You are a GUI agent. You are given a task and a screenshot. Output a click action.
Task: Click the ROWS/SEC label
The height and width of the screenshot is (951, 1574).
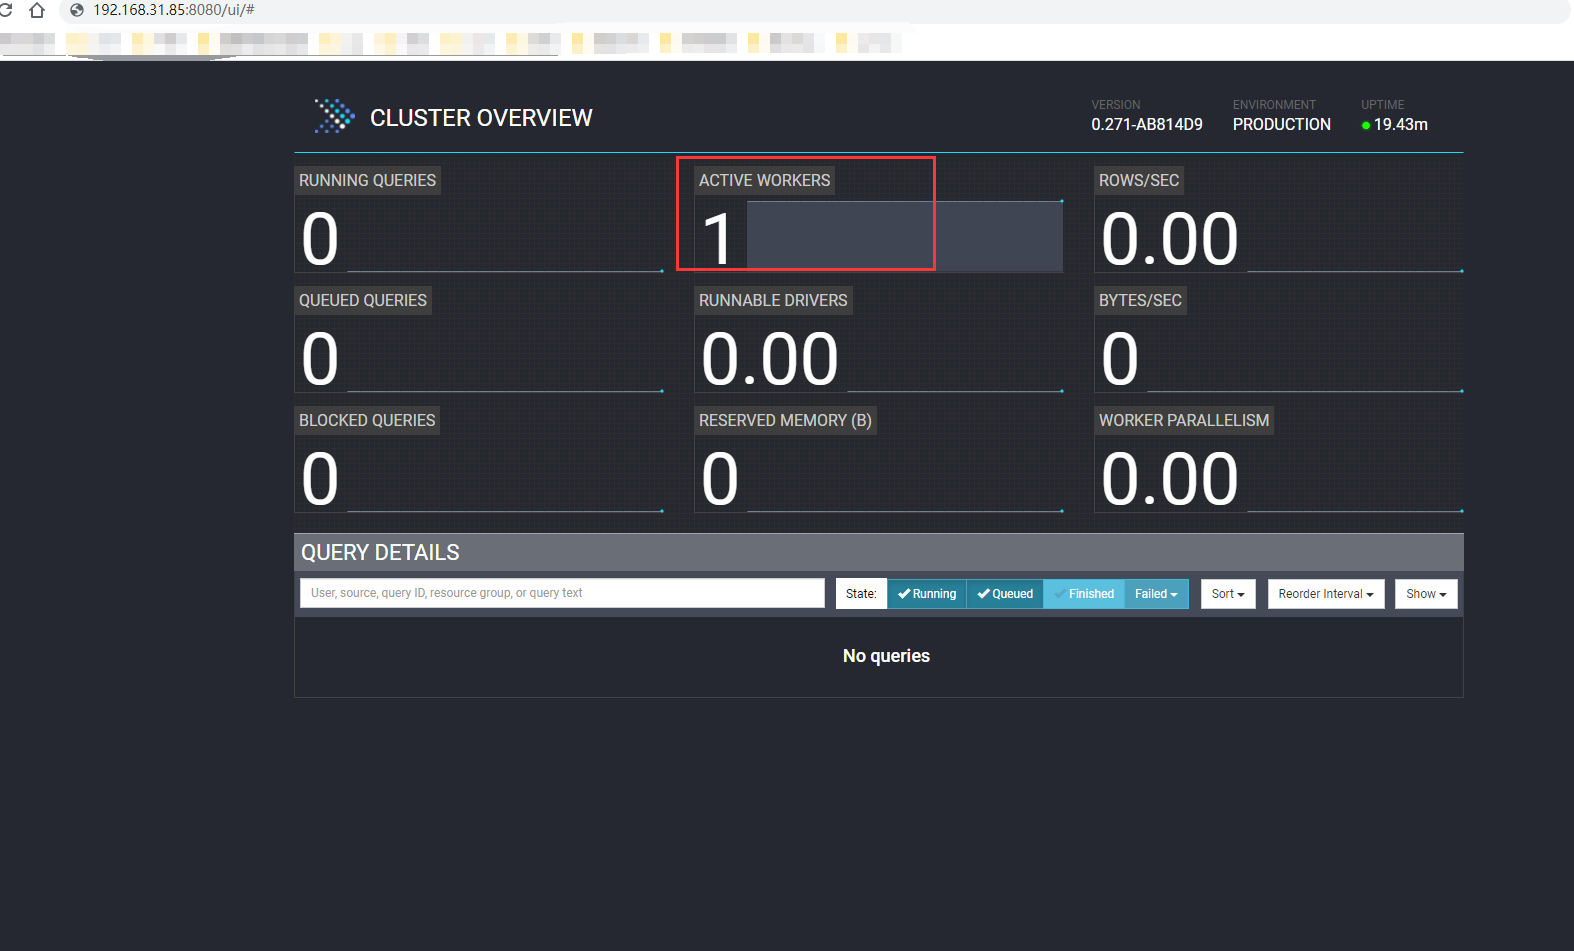(1139, 181)
